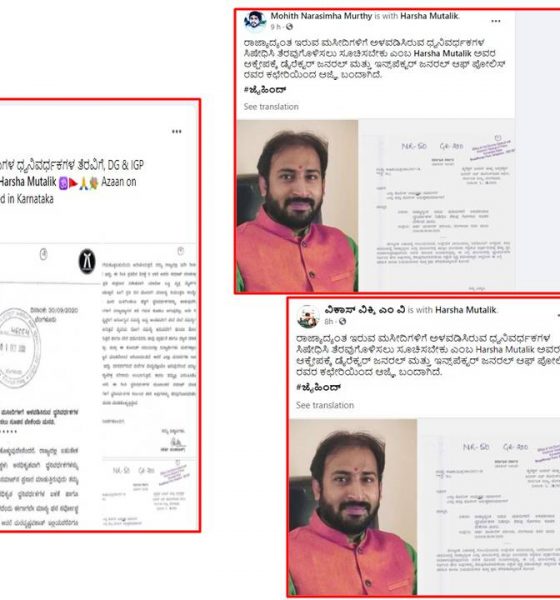Screen dimensions: 560x600
Task: Click See translation under the top post
Action: (x=271, y=107)
